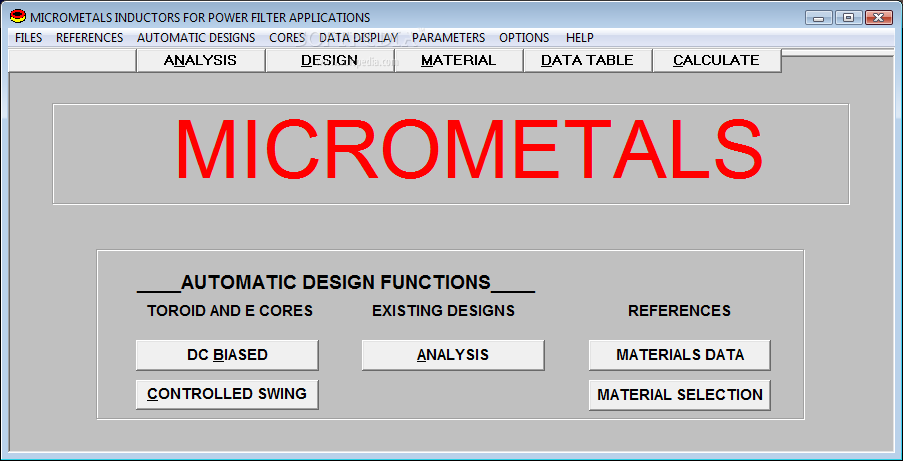The width and height of the screenshot is (903, 461).
Task: Click the TOROID AND E CORES label
Action: pyautogui.click(x=230, y=311)
